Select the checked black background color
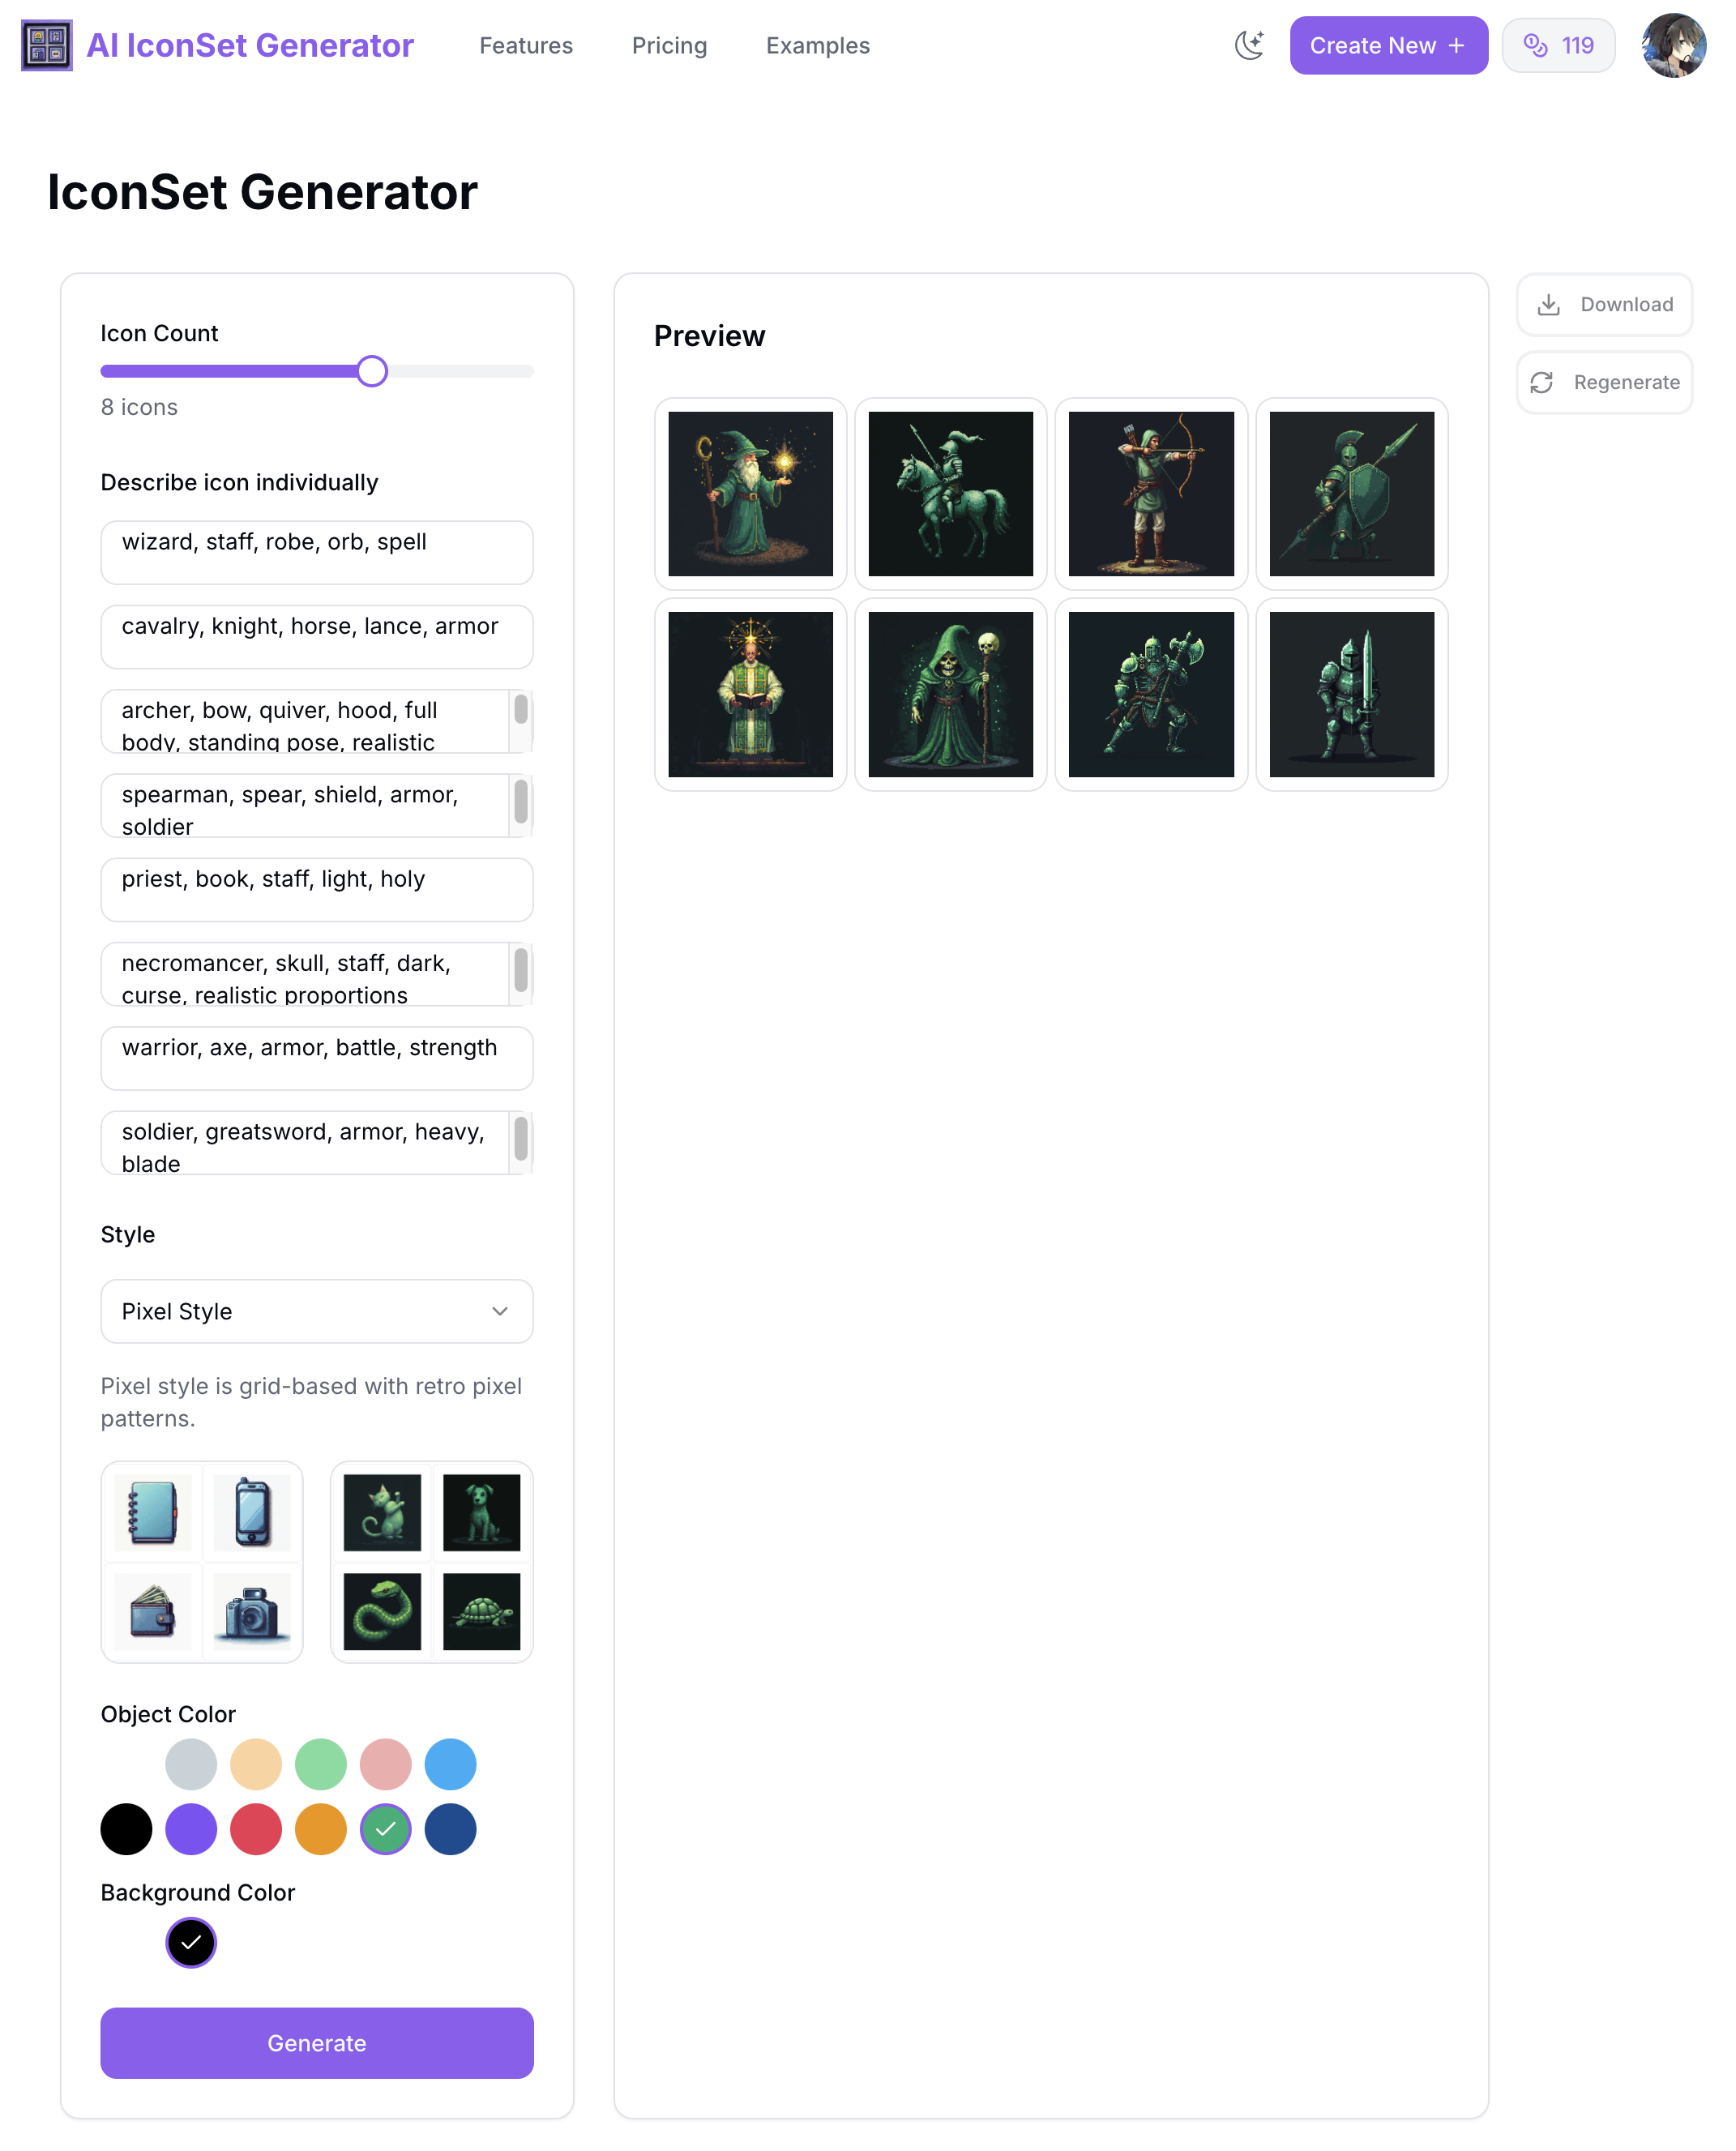 [191, 1941]
